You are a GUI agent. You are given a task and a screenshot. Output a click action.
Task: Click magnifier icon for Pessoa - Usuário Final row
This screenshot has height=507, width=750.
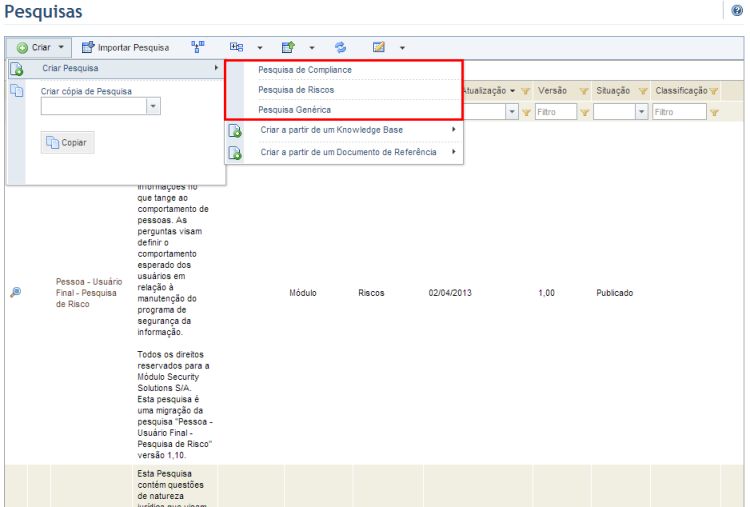15,292
